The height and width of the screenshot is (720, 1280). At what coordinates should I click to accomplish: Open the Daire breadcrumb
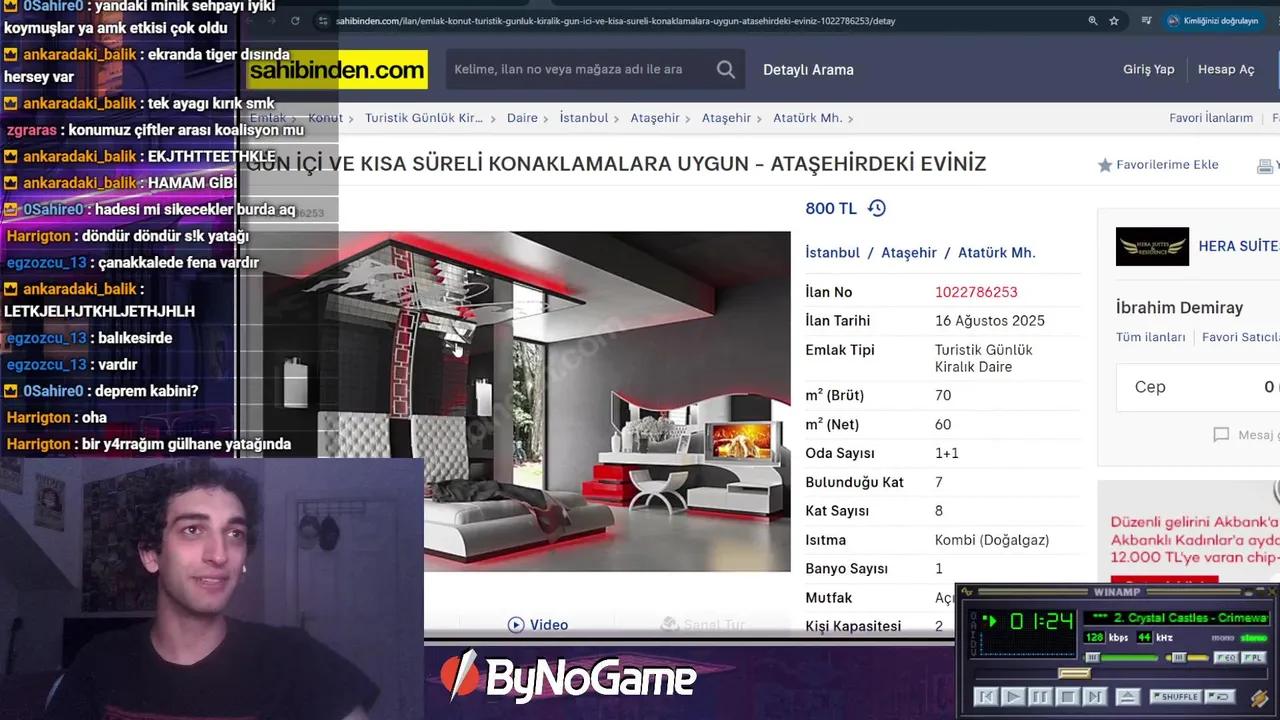click(522, 118)
